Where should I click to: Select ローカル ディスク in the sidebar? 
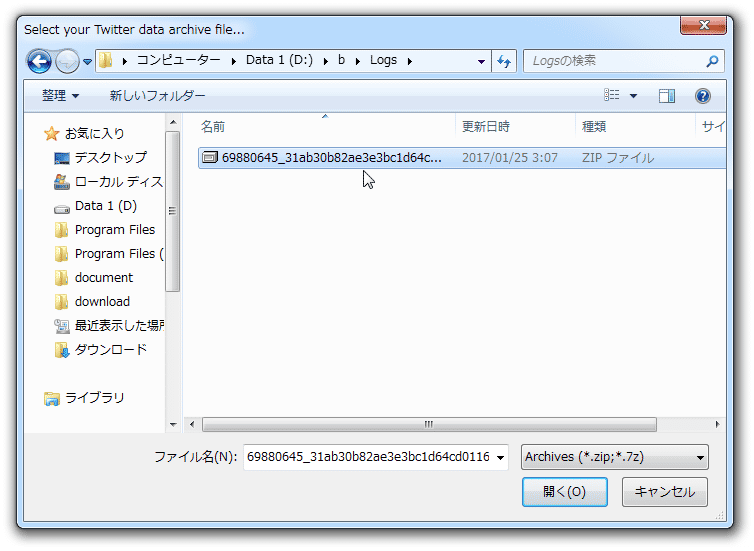[119, 181]
